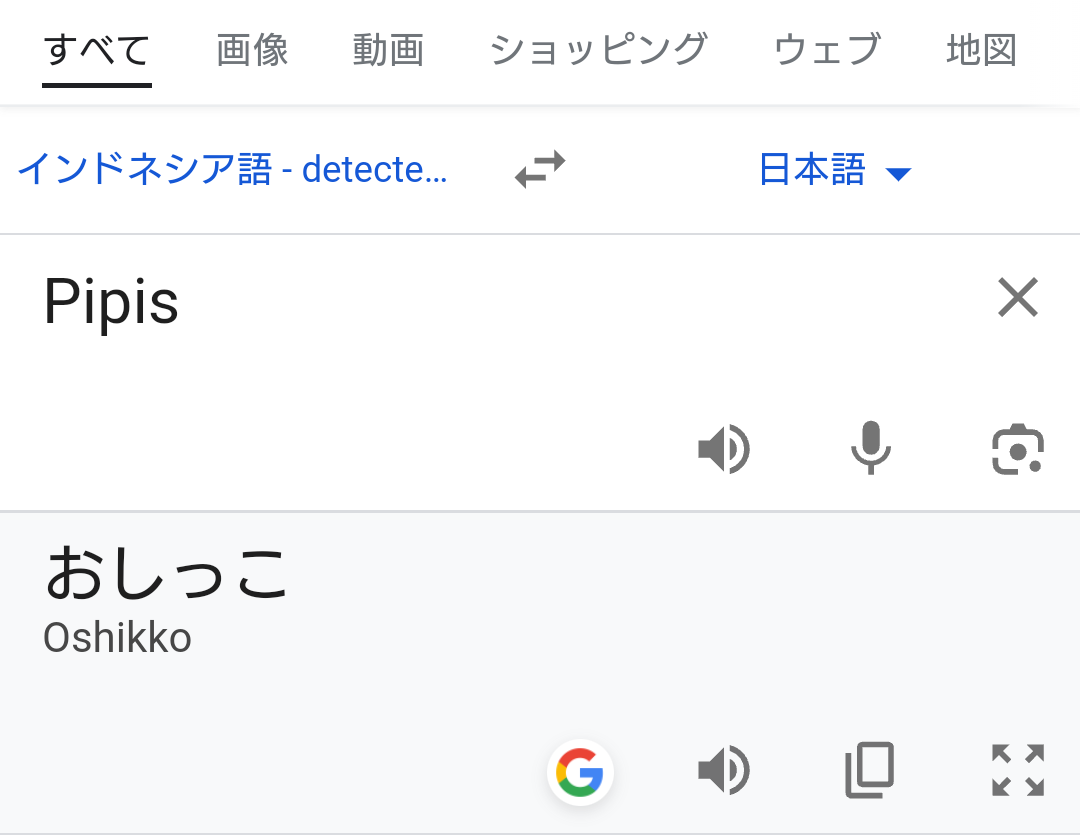Open the ショッピング tab

tap(599, 50)
